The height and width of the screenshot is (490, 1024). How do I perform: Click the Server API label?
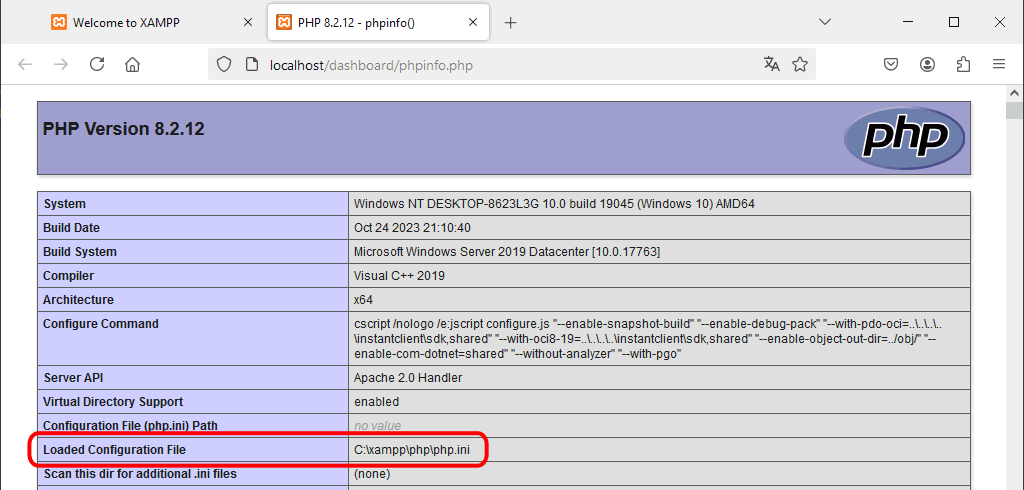pos(73,378)
